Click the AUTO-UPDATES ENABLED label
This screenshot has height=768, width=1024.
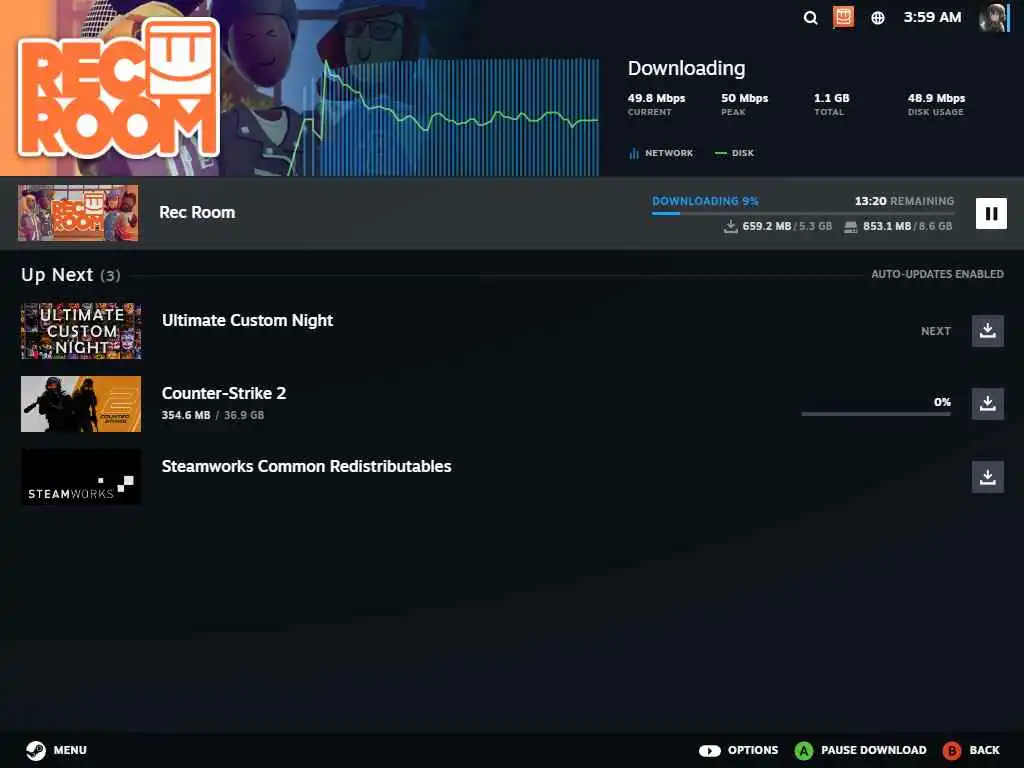point(937,274)
